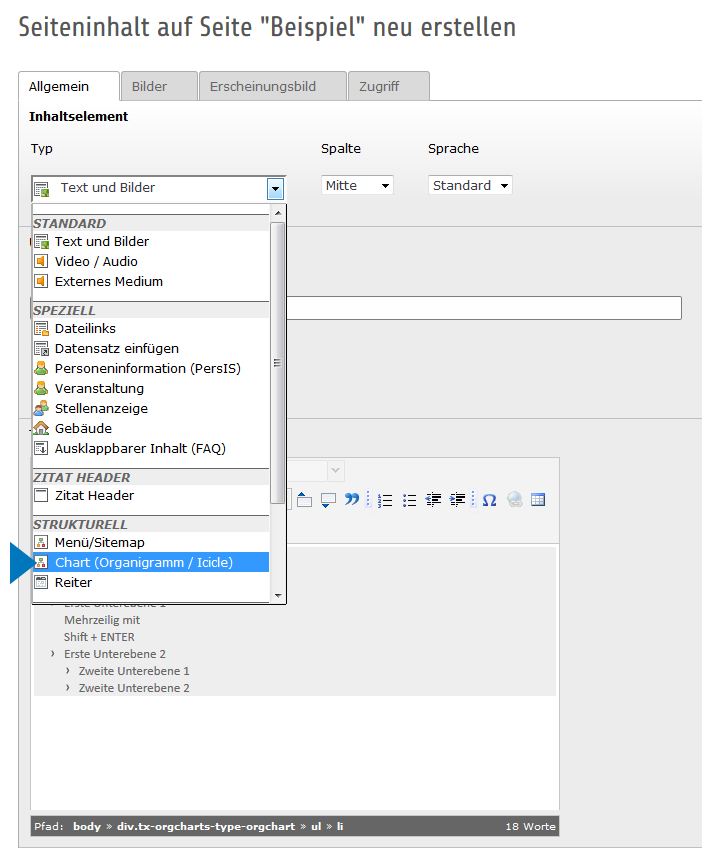Screen dimensions: 702x862
Task: Click the decrease indent icon
Action: click(434, 500)
